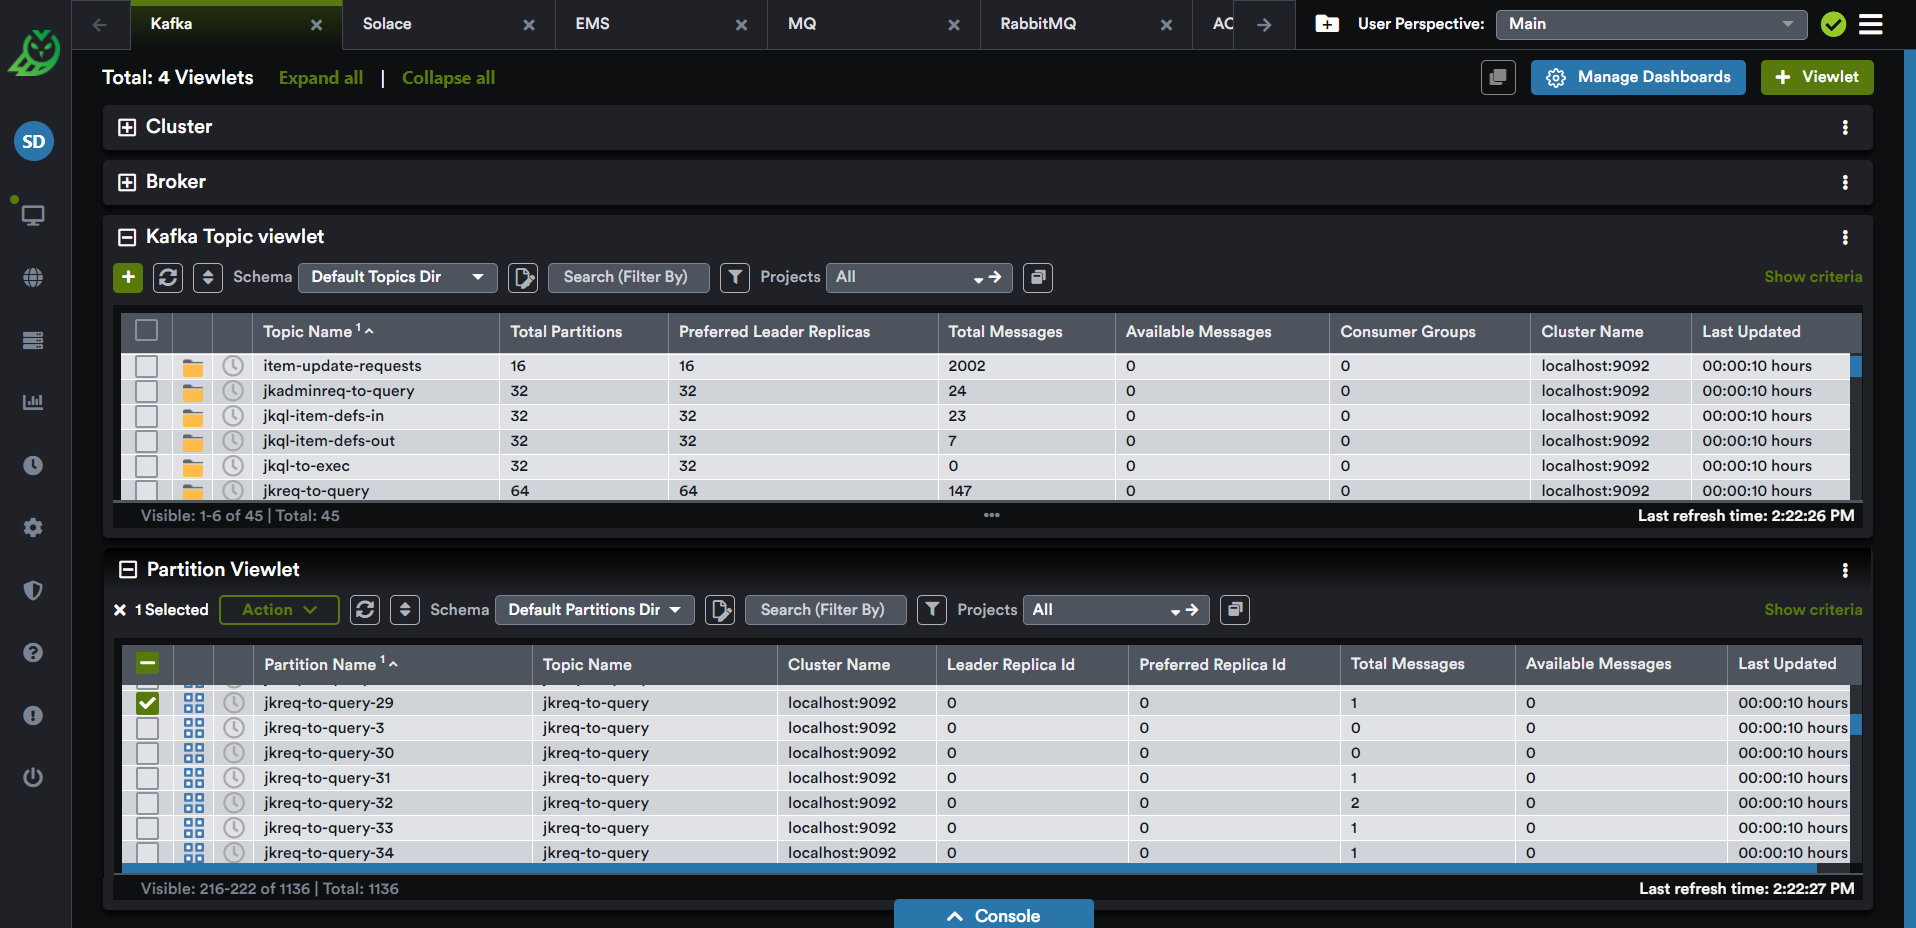The height and width of the screenshot is (928, 1916).
Task: Switch to the RabbitMQ tab
Action: pos(1038,24)
